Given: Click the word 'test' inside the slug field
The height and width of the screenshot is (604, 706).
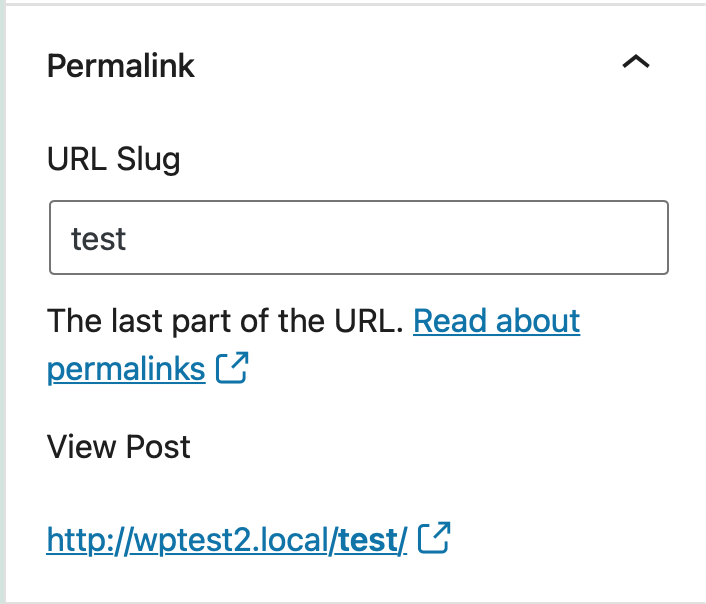Looking at the screenshot, I should coord(98,239).
